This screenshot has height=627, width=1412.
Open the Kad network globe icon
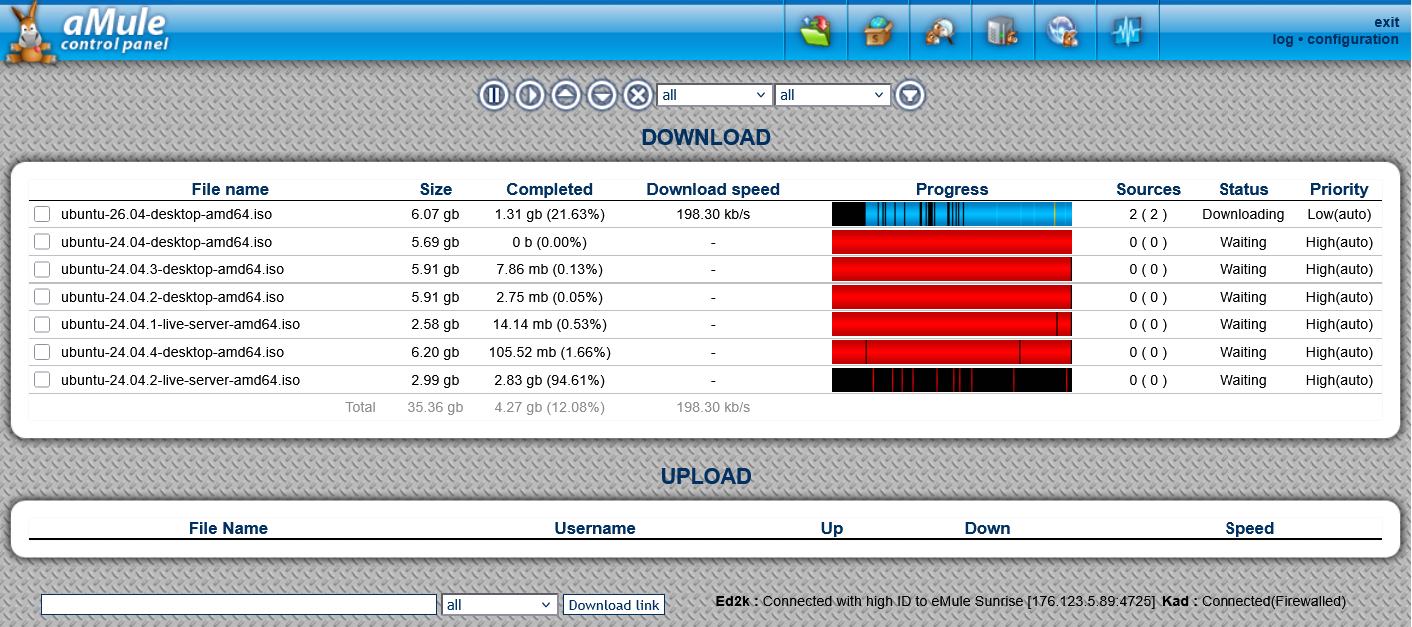point(1064,32)
